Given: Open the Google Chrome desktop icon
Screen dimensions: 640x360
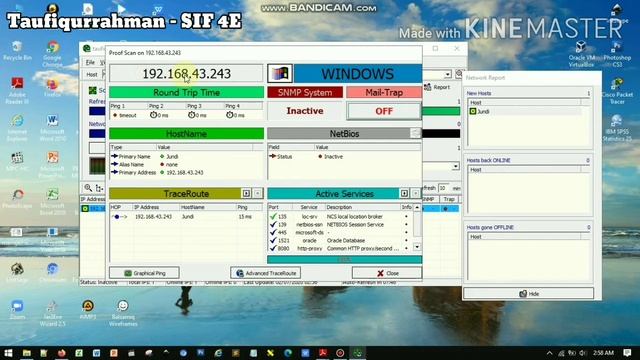Looking at the screenshot, I should pyautogui.click(x=52, y=53).
